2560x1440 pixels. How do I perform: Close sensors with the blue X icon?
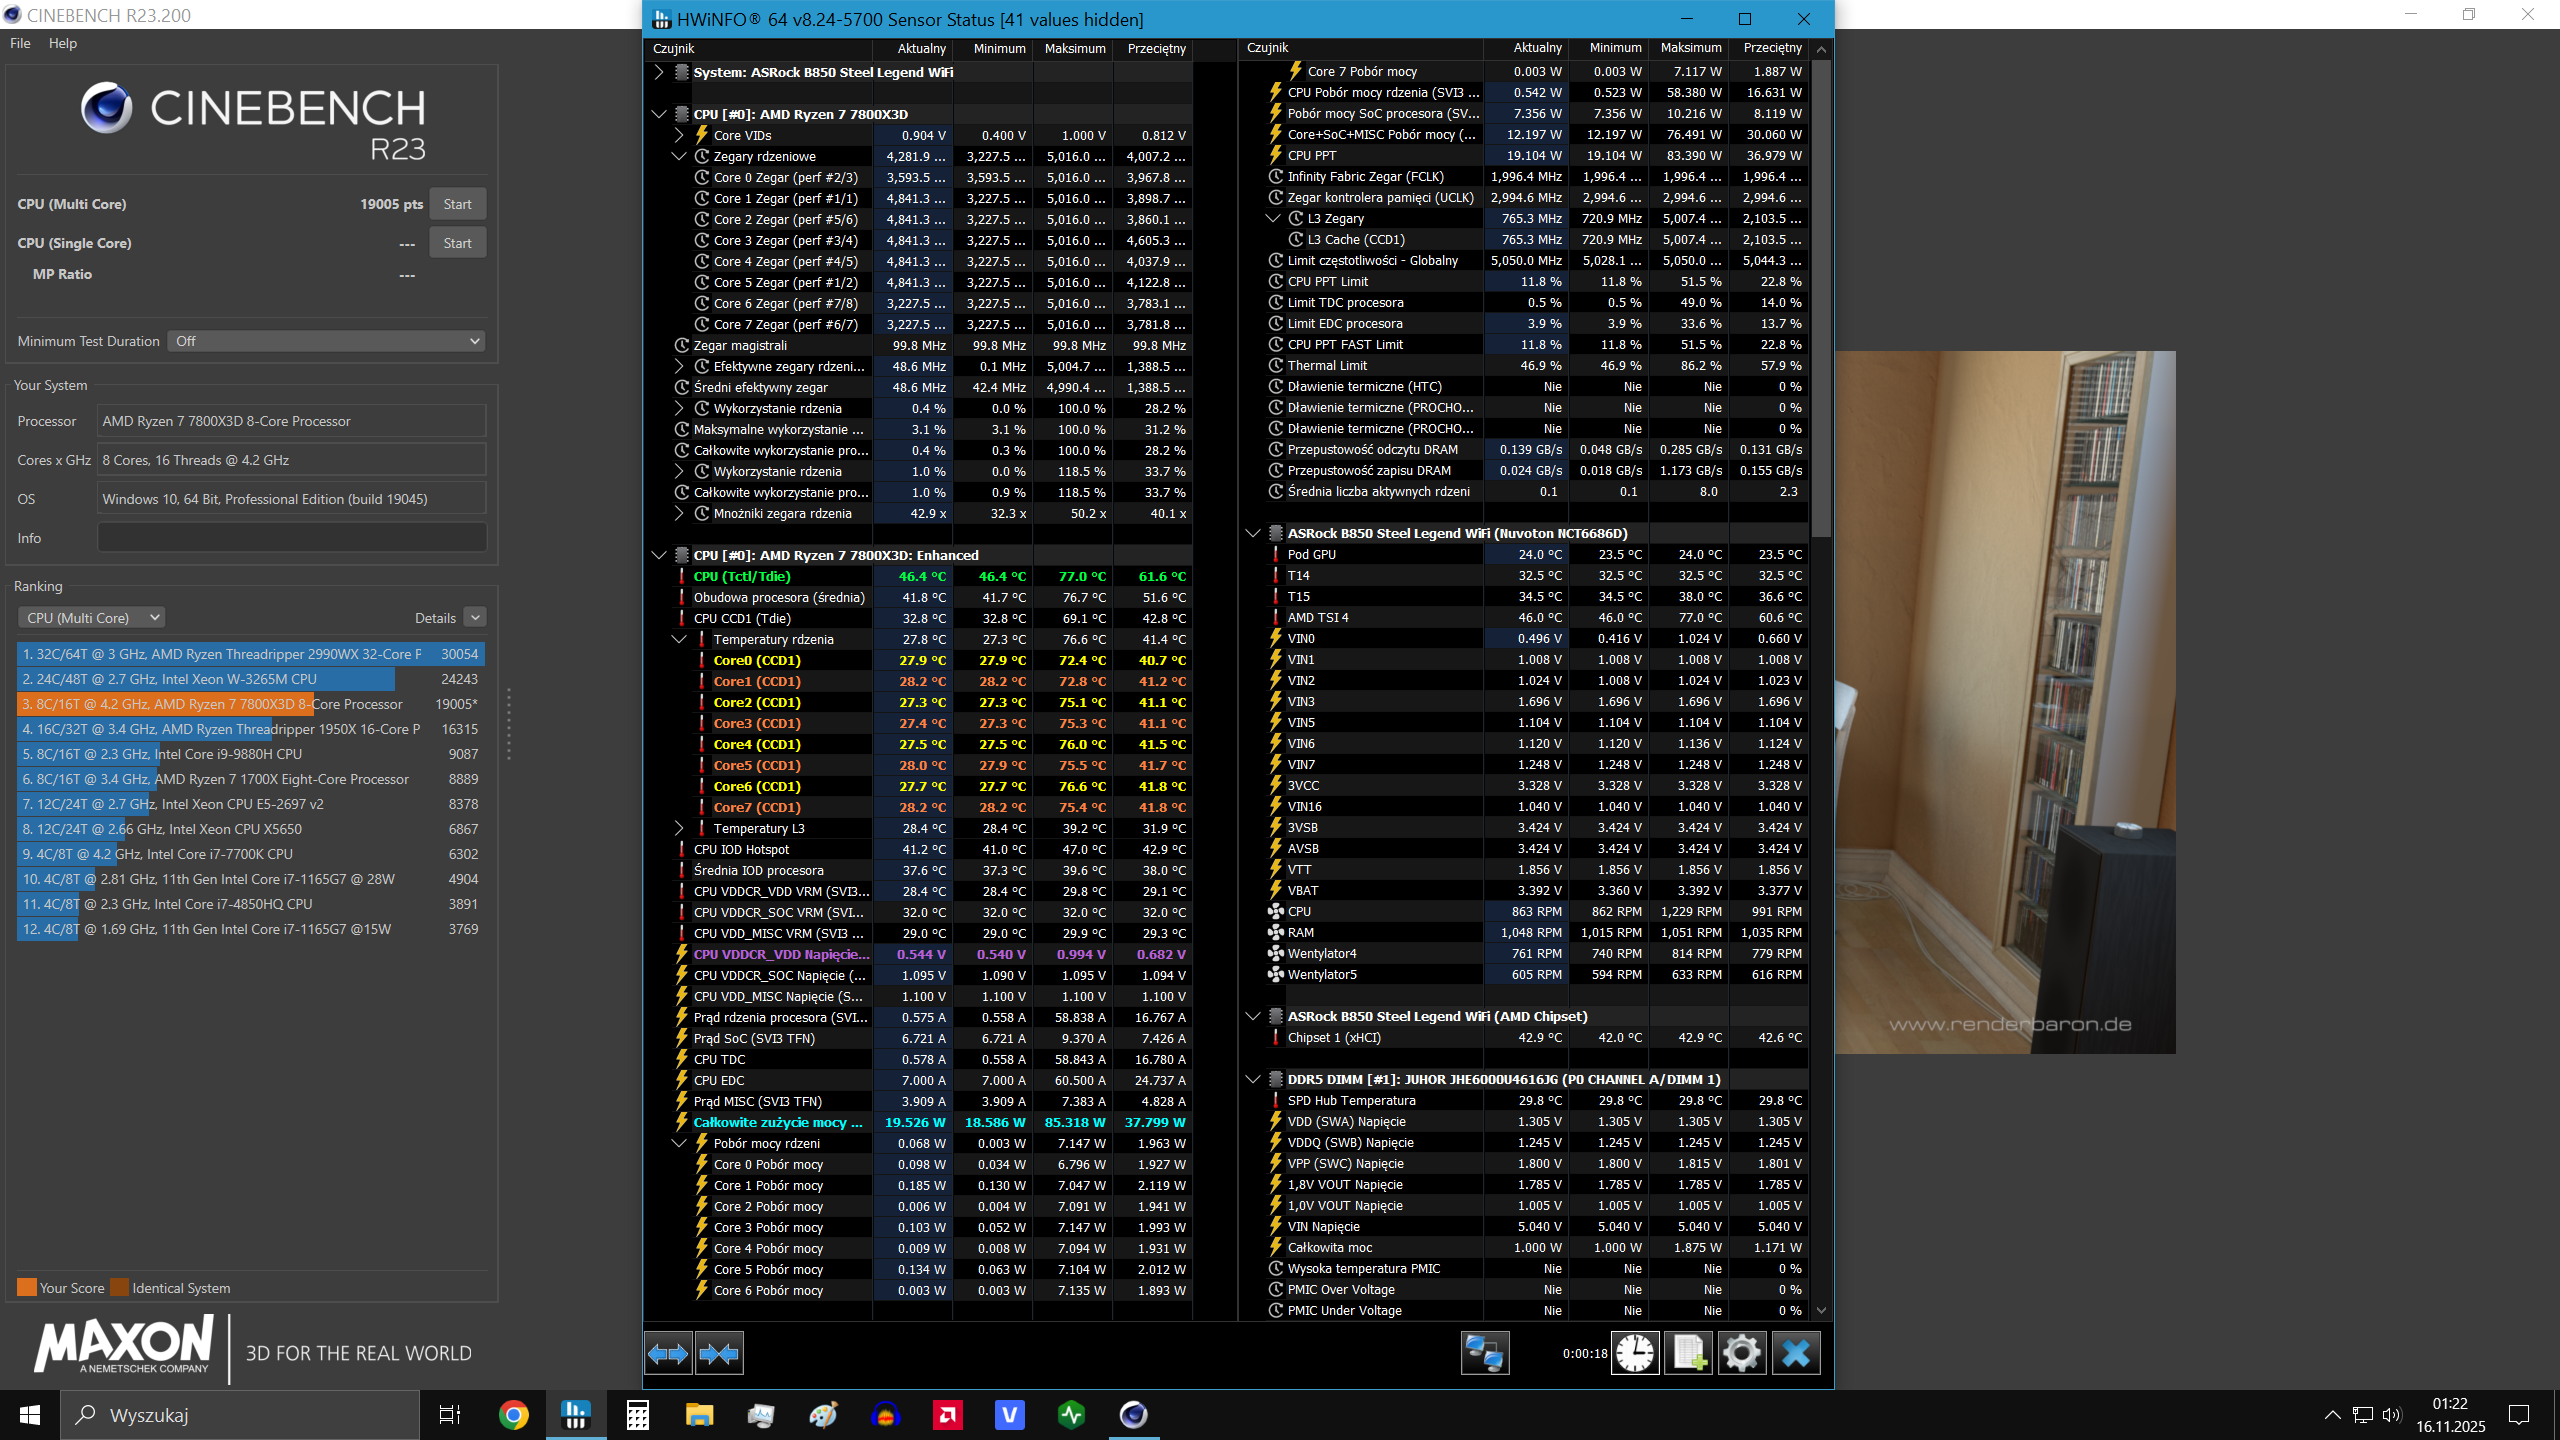[1796, 1354]
